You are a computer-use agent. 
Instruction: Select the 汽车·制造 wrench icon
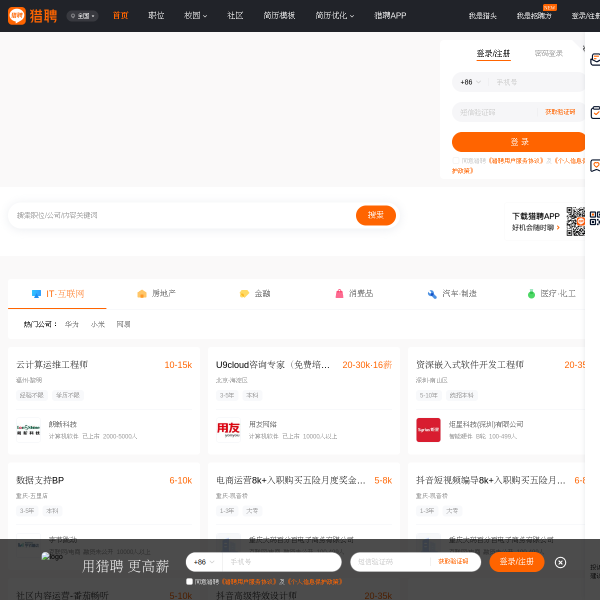(432, 293)
